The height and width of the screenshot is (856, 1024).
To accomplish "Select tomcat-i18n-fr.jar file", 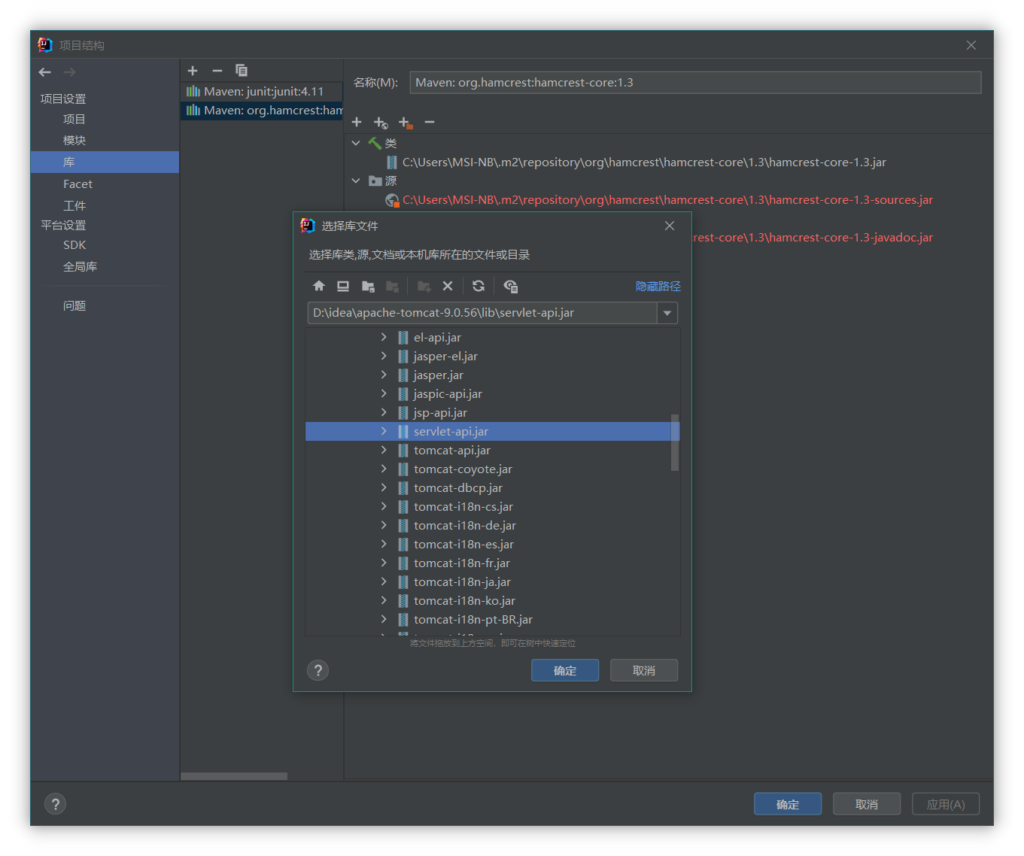I will 462,563.
